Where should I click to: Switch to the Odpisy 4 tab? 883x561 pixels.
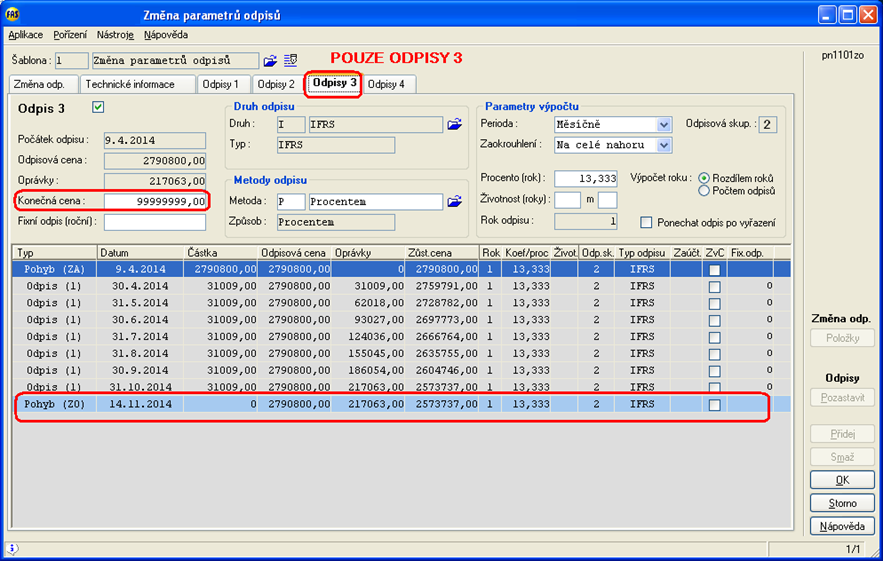[386, 84]
